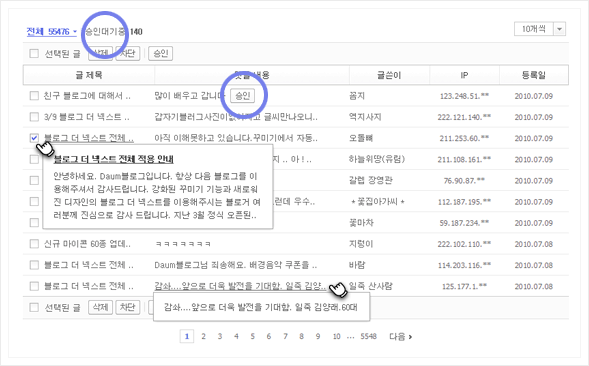The image size is (589, 366).
Task: Click author name 지렁이
Action: pyautogui.click(x=361, y=244)
